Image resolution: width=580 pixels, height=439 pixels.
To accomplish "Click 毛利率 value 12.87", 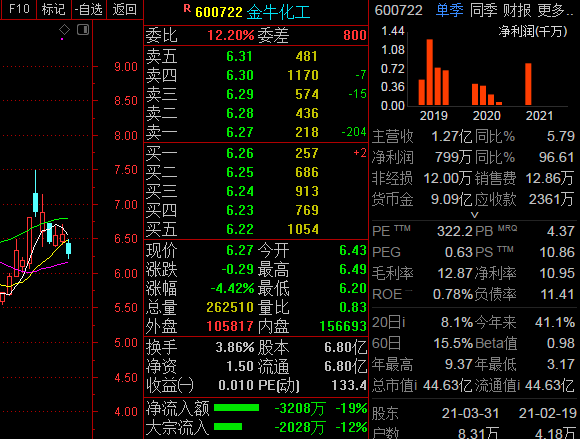I will (x=455, y=273).
